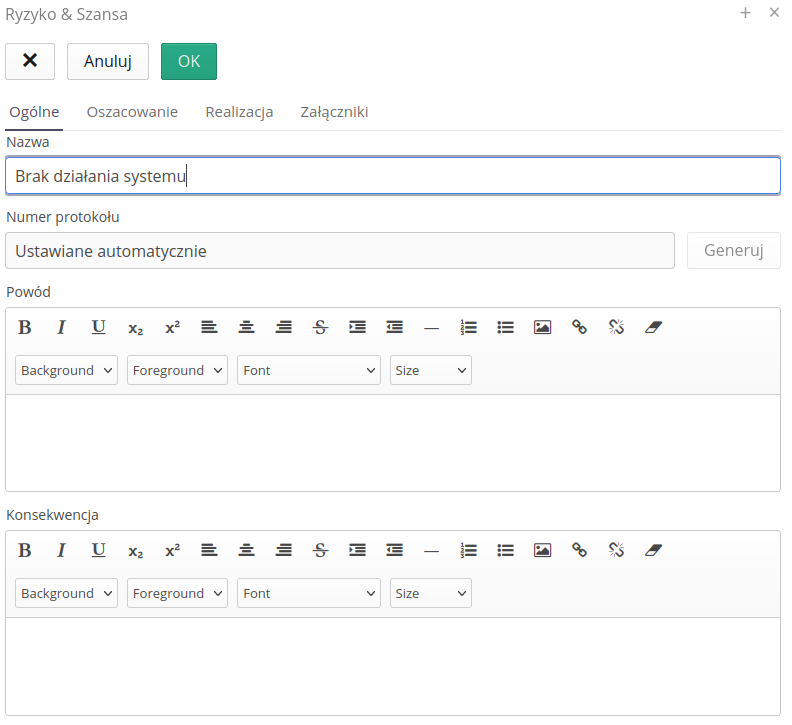Insert link in the Konsekwencja editor
The width and height of the screenshot is (792, 725).
click(579, 550)
